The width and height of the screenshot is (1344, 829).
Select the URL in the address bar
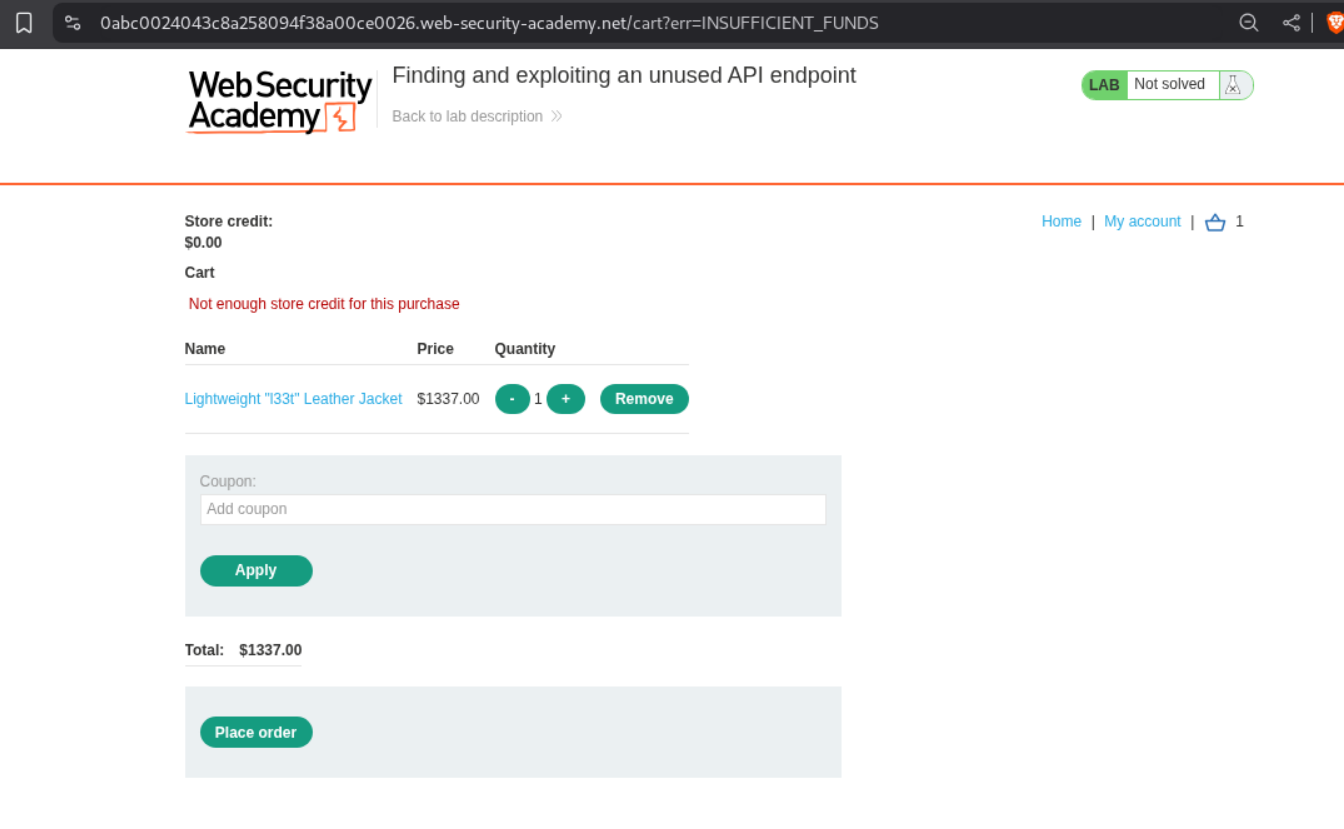(x=488, y=22)
